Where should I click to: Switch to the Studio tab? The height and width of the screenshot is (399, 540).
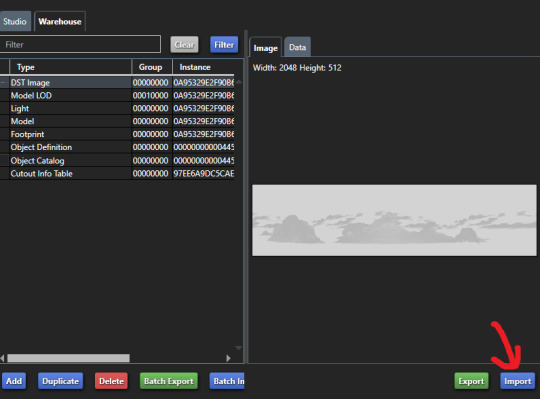14,21
